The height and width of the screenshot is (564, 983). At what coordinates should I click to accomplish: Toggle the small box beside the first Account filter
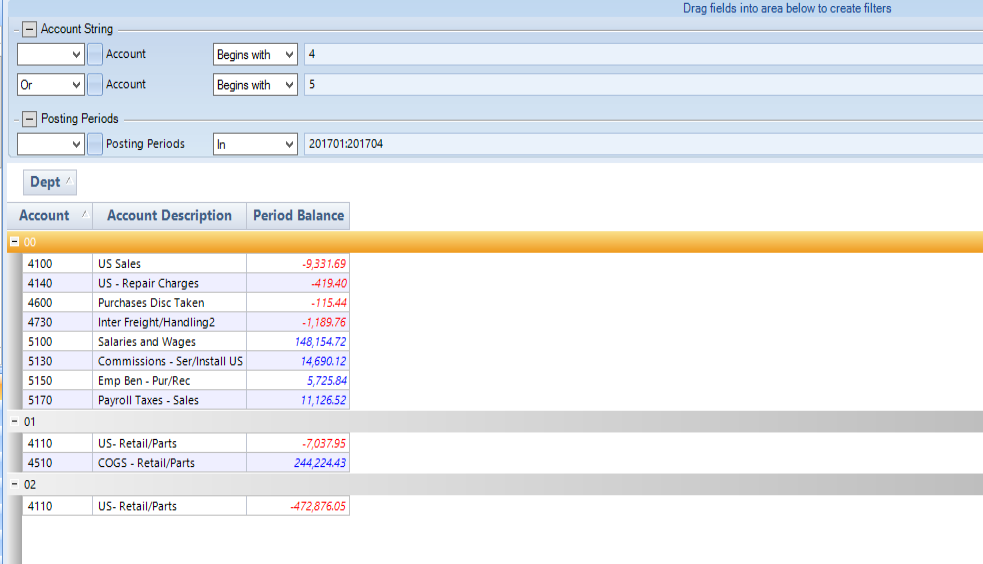click(95, 55)
